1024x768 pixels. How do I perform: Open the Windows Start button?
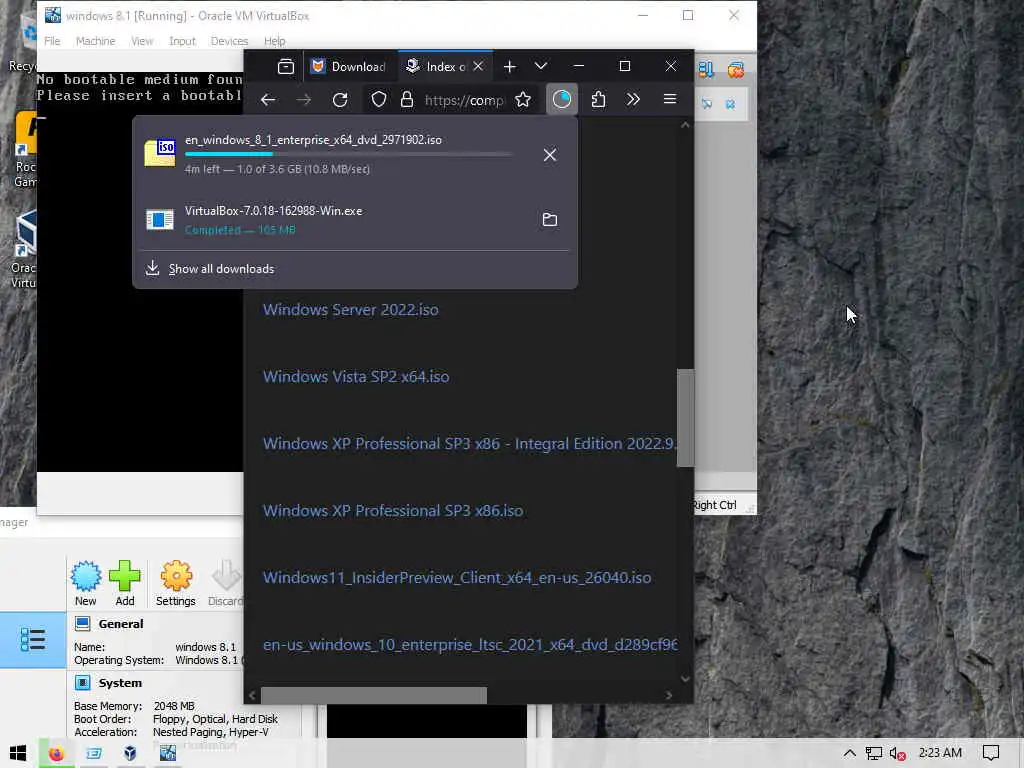(18, 754)
